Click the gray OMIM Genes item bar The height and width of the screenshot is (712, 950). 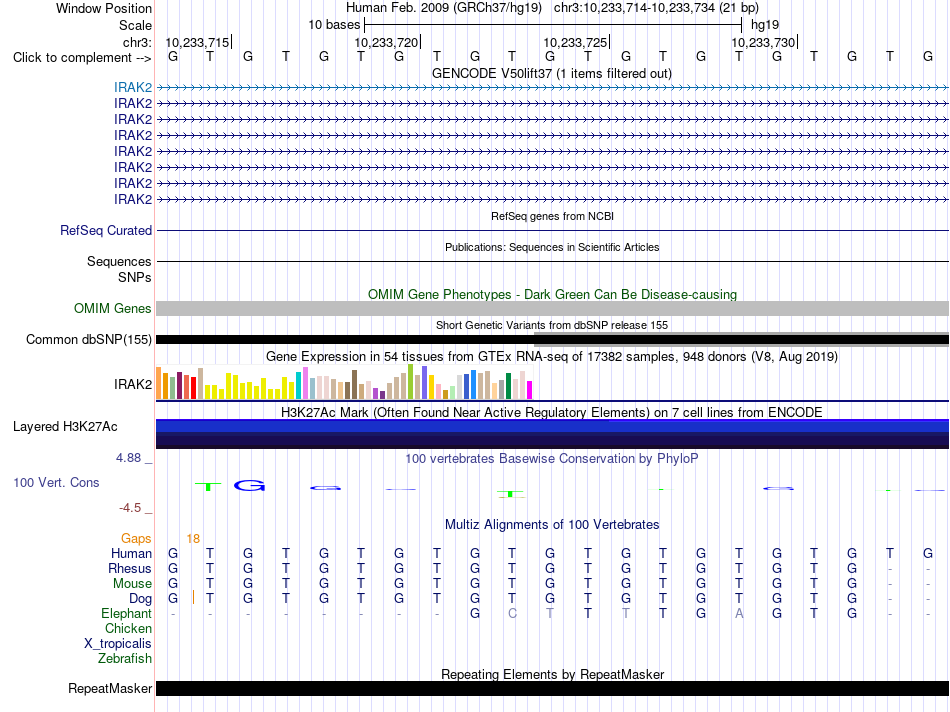(552, 308)
